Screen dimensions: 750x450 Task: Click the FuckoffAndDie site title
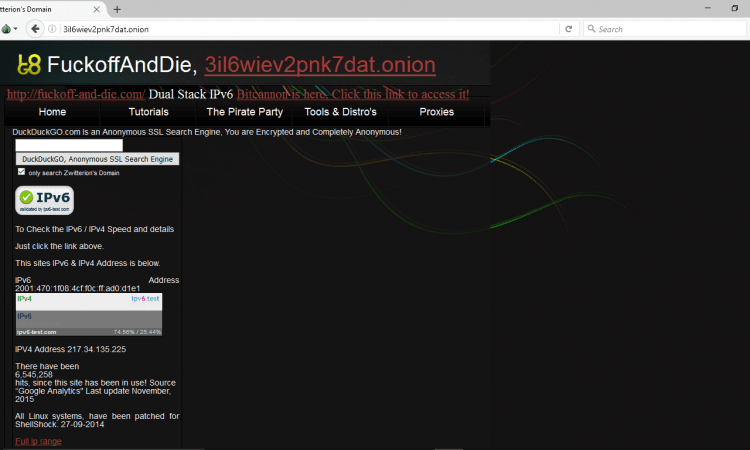(x=122, y=65)
